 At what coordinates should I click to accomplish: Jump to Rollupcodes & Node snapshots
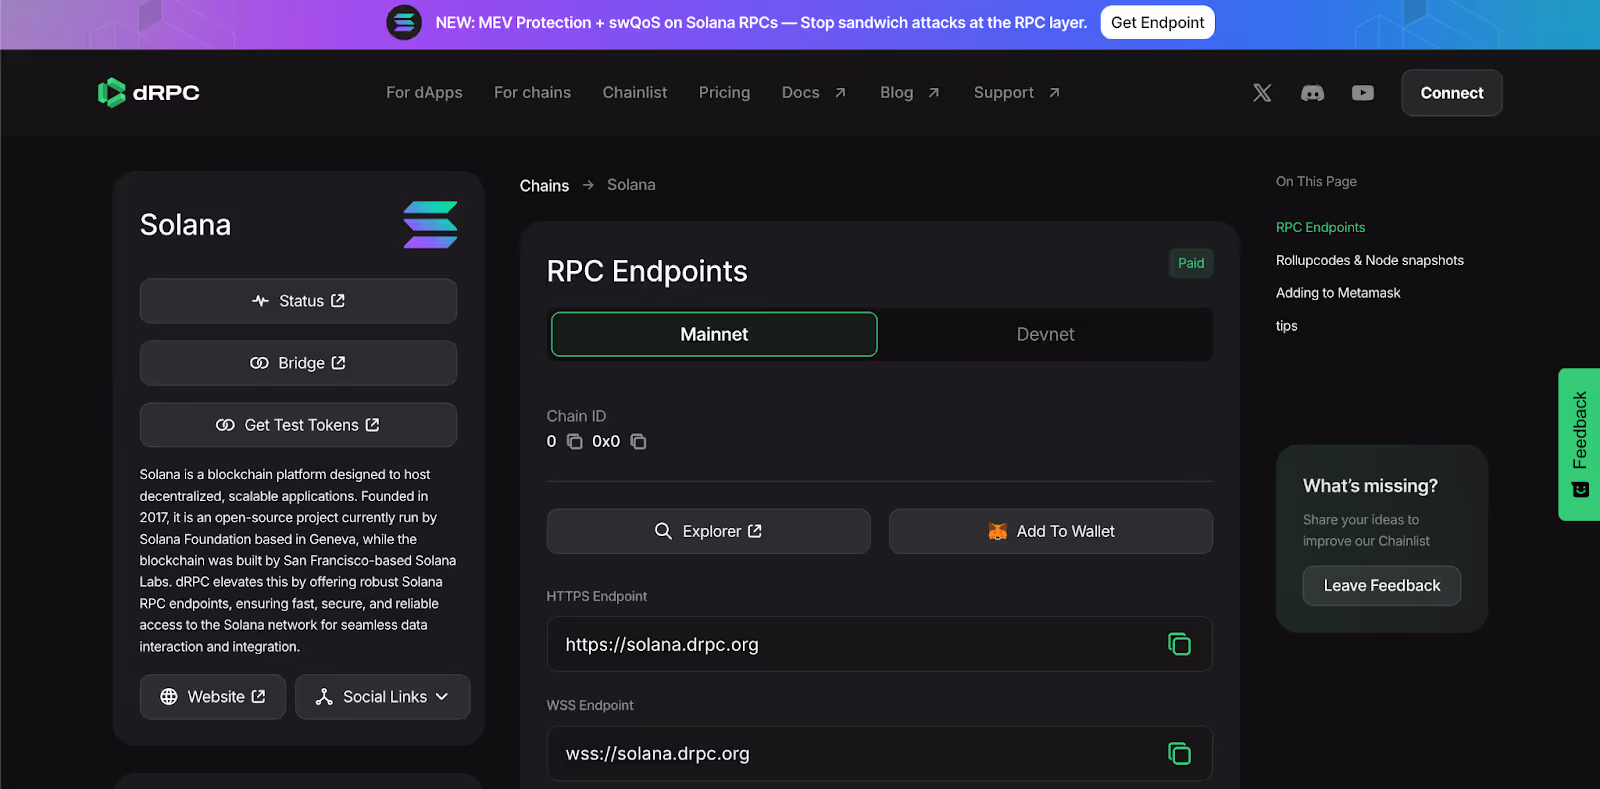tap(1369, 260)
